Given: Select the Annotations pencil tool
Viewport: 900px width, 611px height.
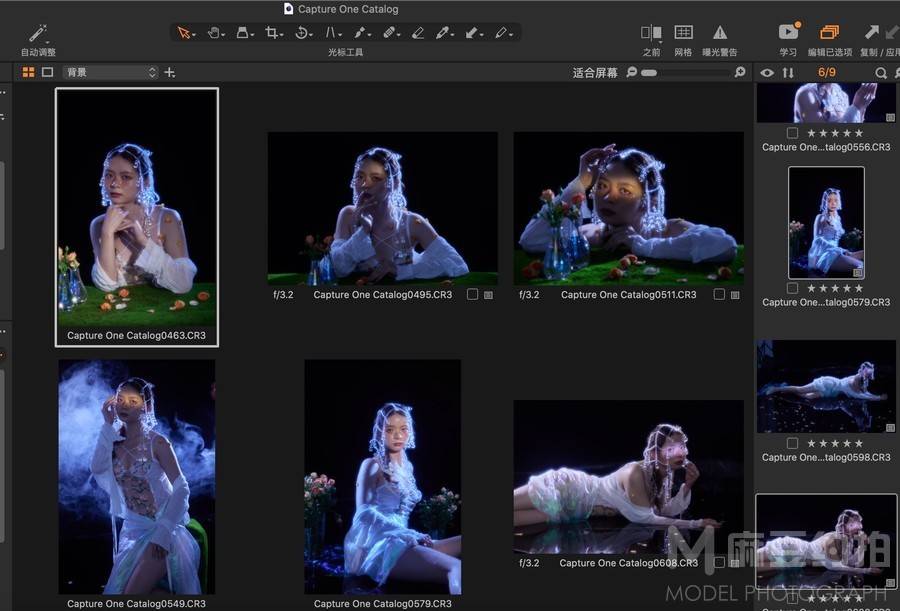Looking at the screenshot, I should tap(501, 33).
